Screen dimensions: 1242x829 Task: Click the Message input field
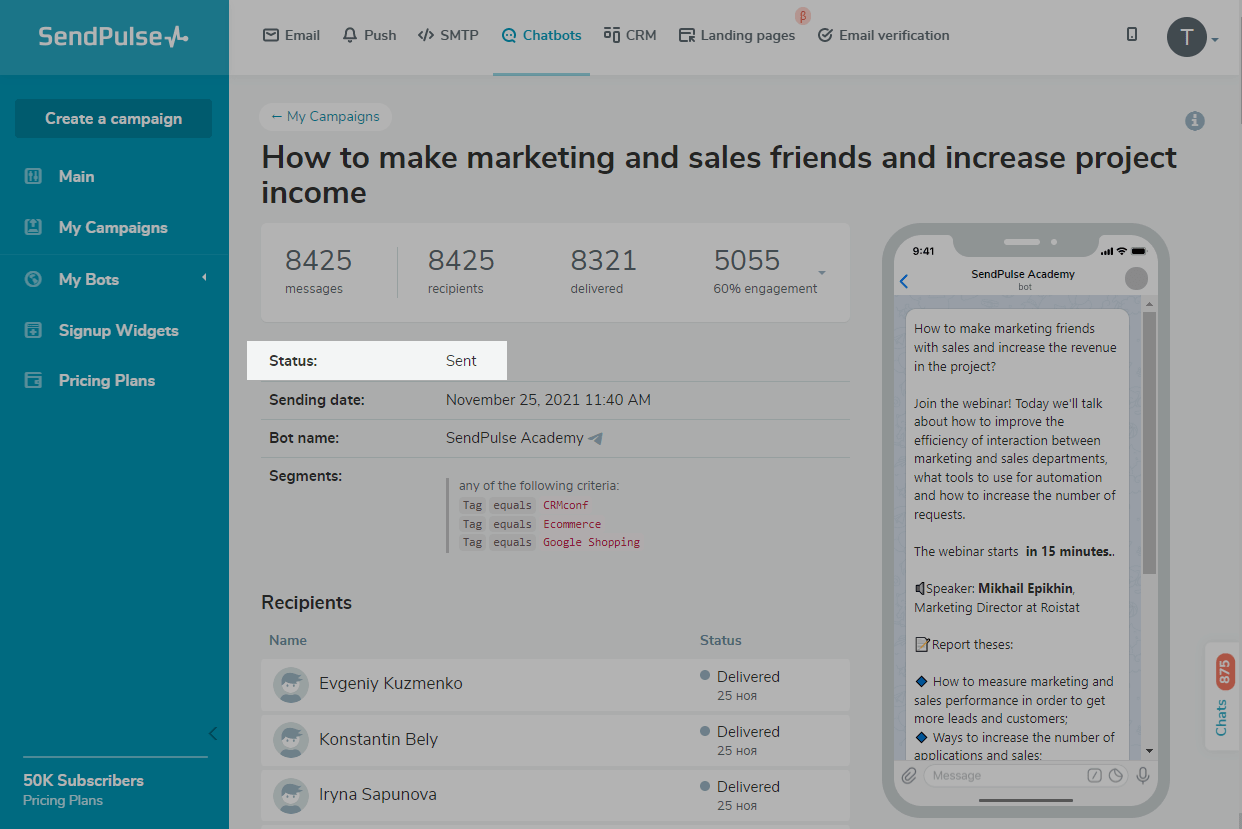[x=1003, y=775]
